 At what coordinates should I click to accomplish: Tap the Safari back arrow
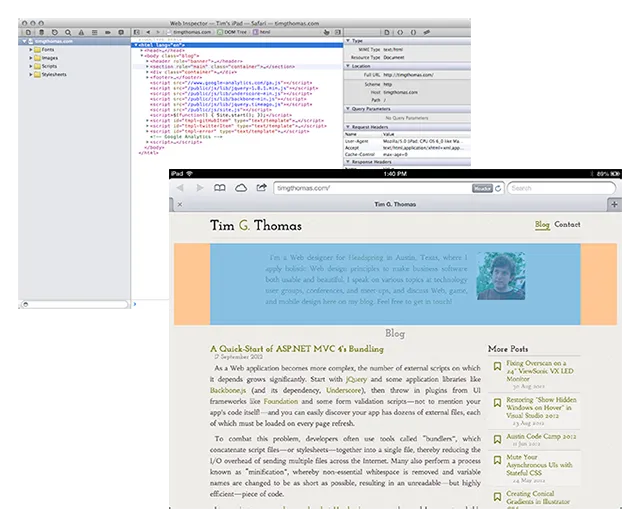[x=182, y=188]
